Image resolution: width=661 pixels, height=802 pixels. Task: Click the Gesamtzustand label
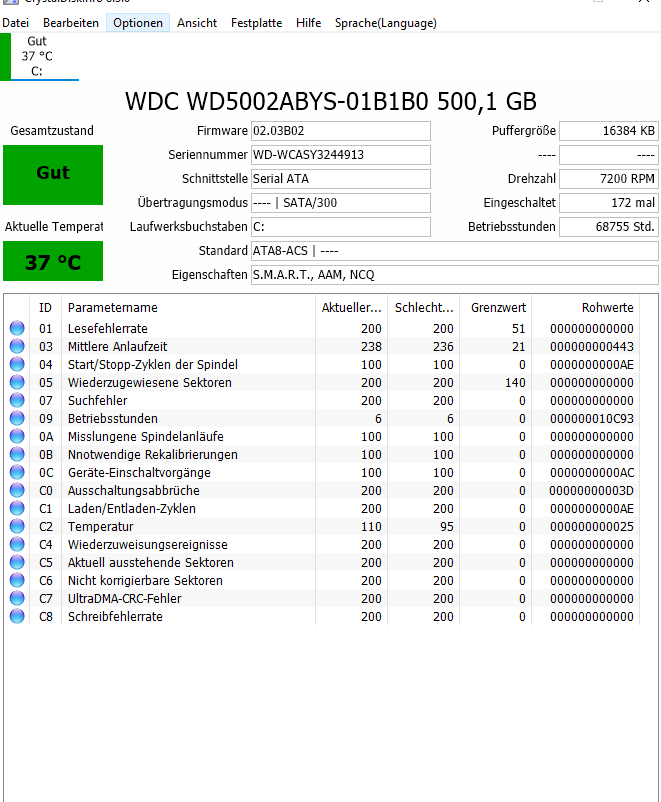tap(52, 131)
